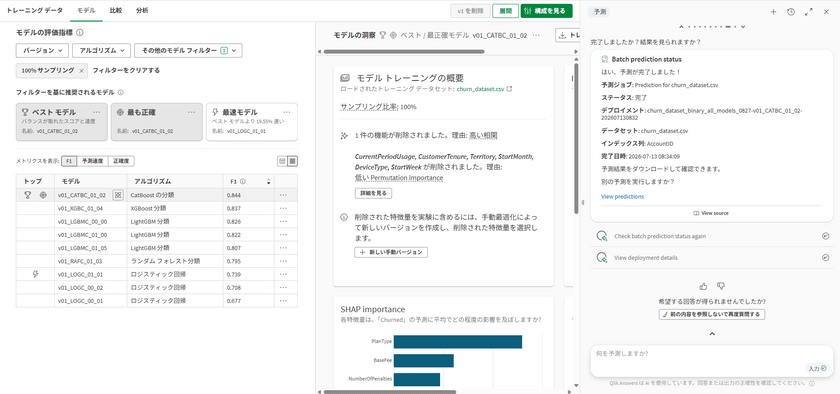Open more options on 最も正確 card

point(192,113)
